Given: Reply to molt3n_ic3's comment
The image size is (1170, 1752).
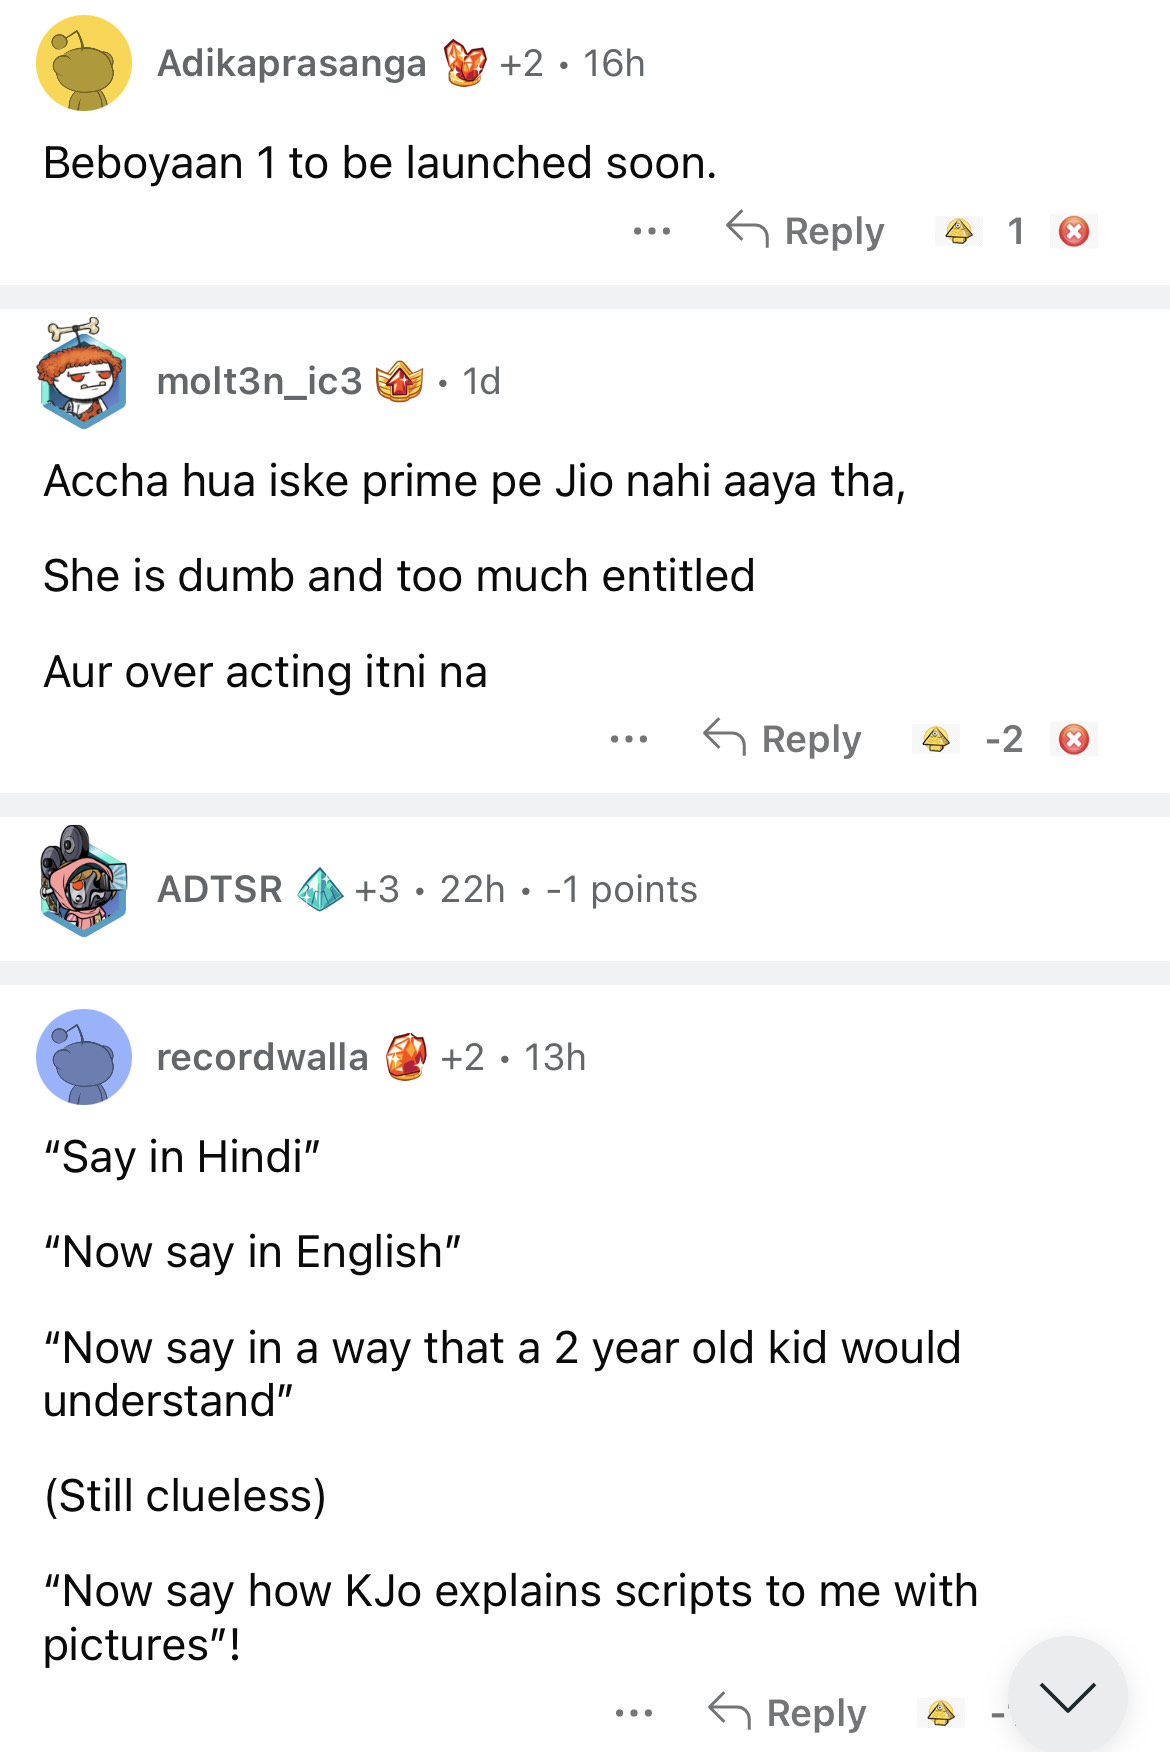Looking at the screenshot, I should point(783,740).
